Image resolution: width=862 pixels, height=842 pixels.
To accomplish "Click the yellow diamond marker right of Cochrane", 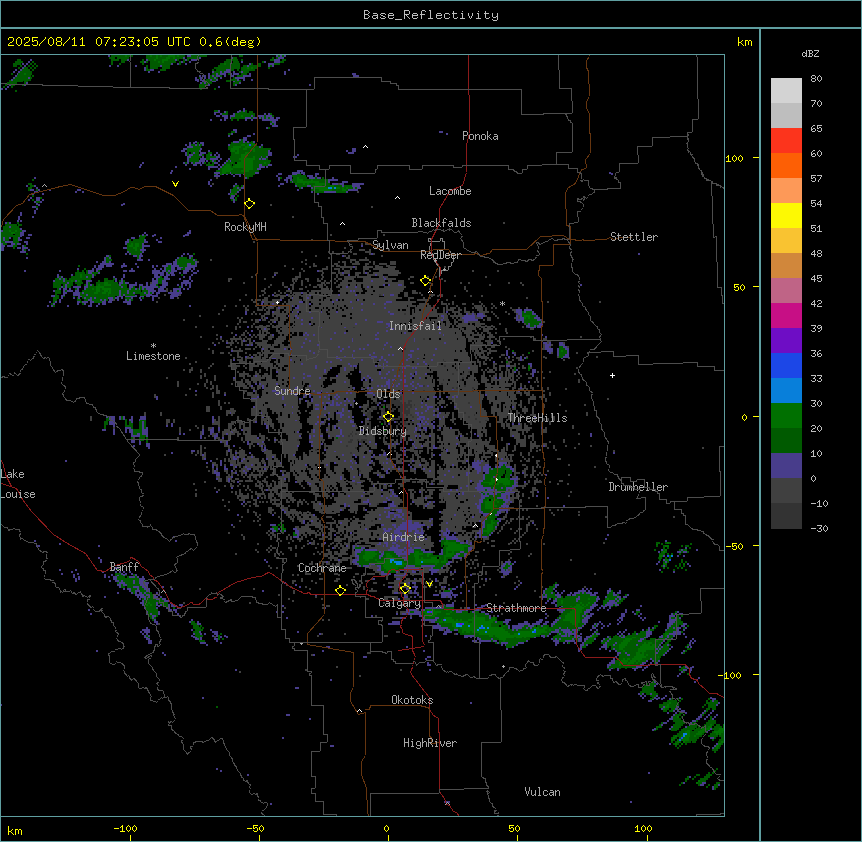I will click(340, 590).
